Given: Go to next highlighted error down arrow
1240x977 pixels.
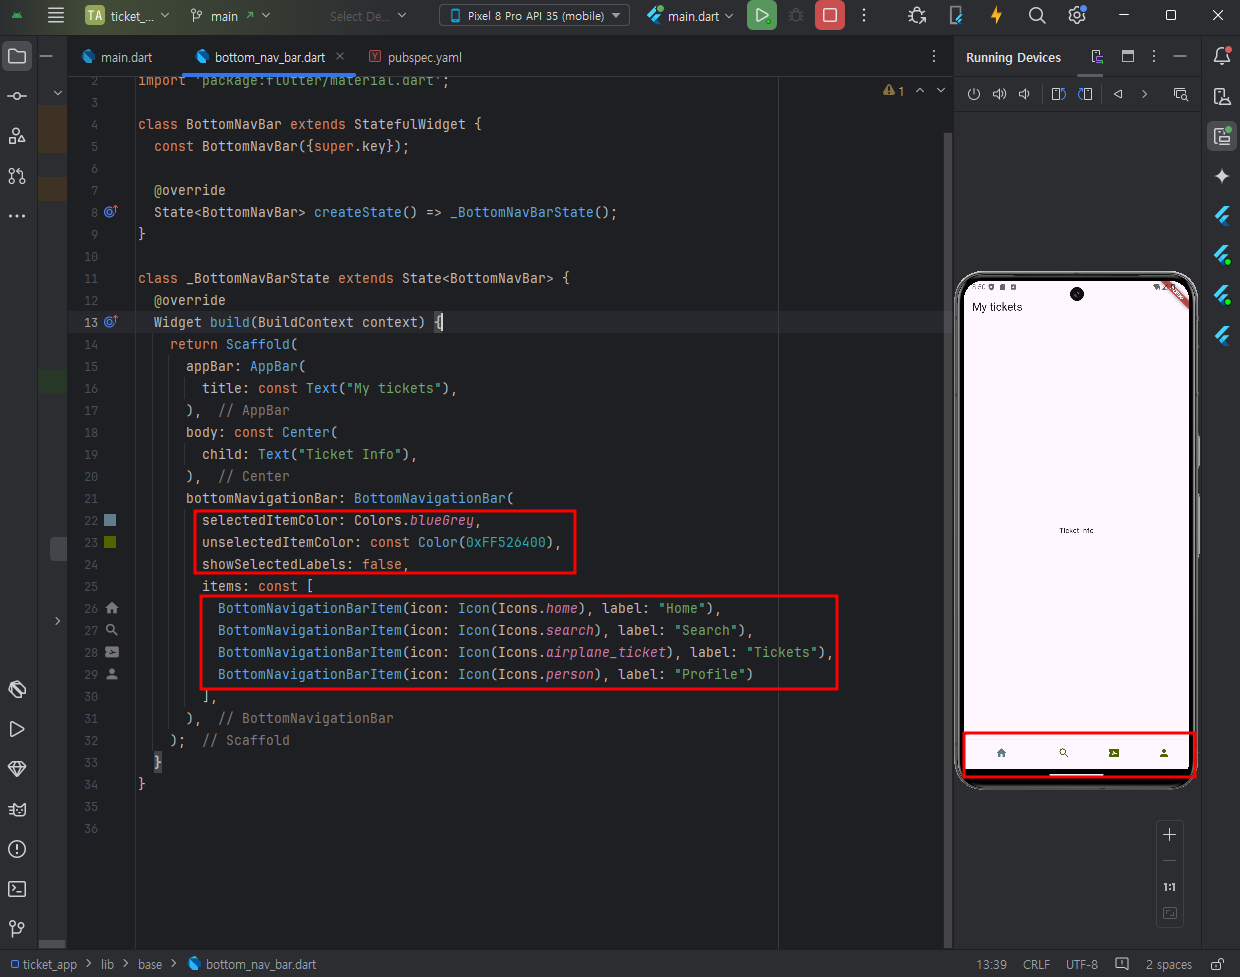Looking at the screenshot, I should click(x=941, y=91).
